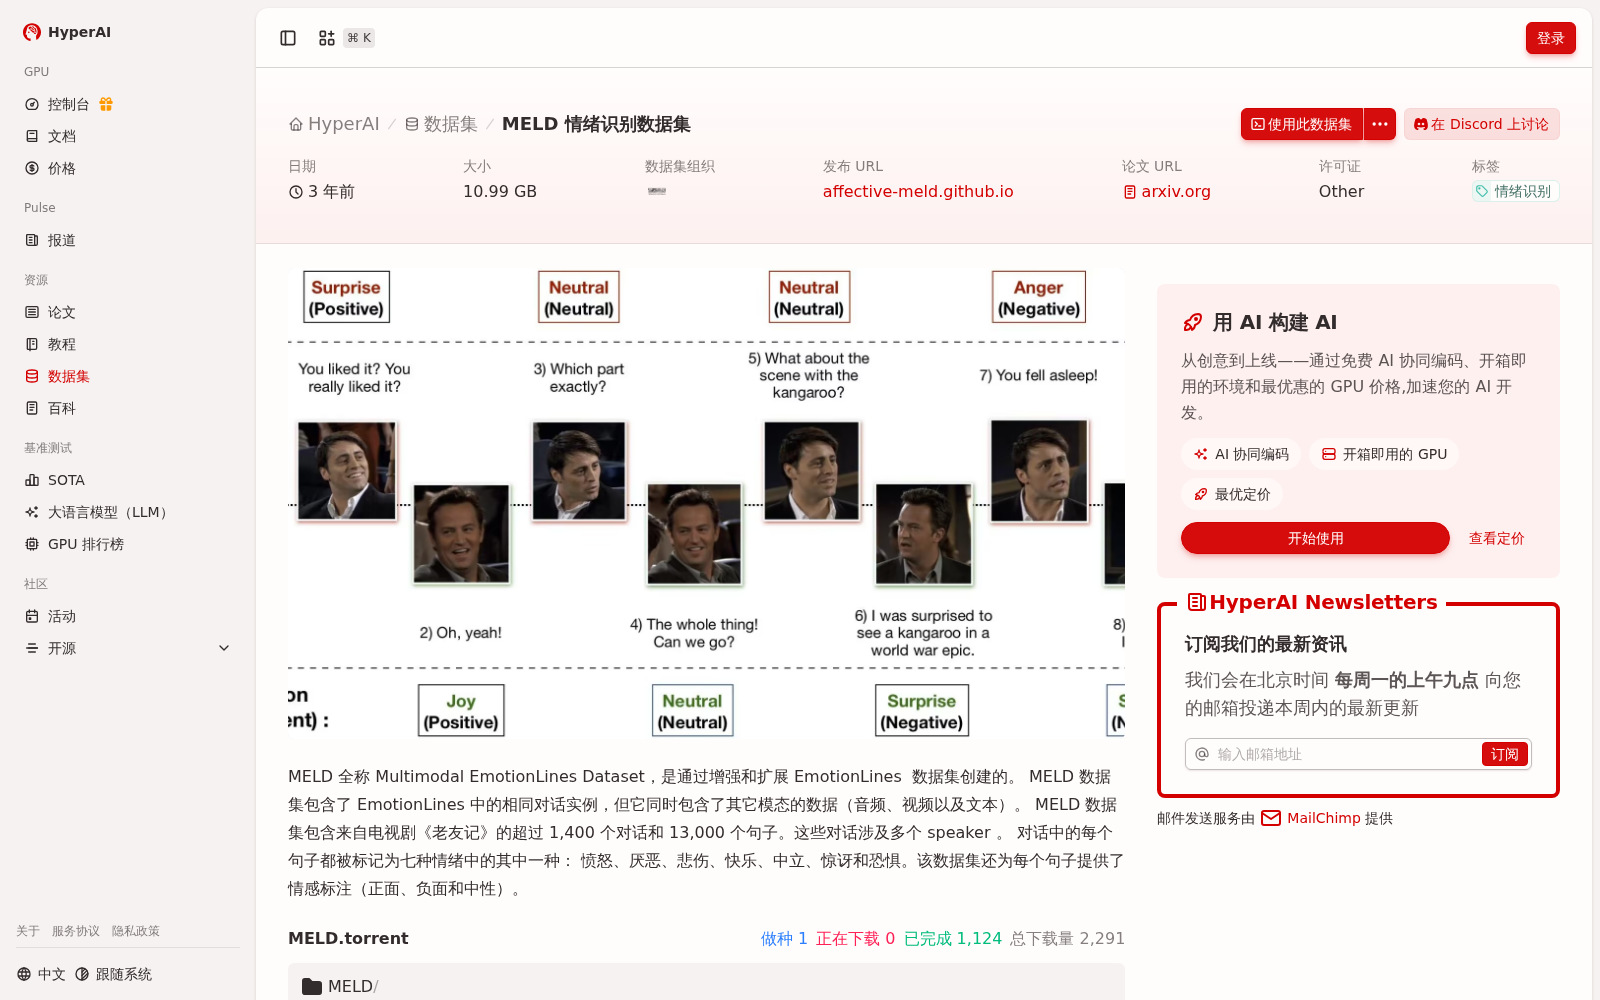This screenshot has width=1600, height=1000.
Task: Click the 隐私政策 footer link
Action: pyautogui.click(x=136, y=931)
